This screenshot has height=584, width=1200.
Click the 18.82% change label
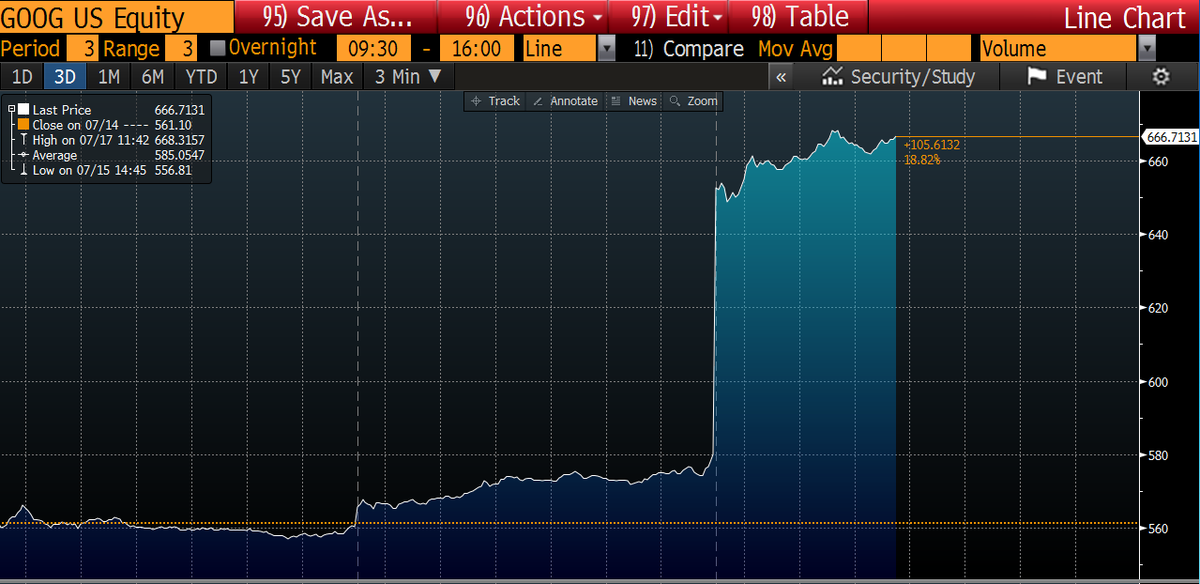tap(922, 159)
